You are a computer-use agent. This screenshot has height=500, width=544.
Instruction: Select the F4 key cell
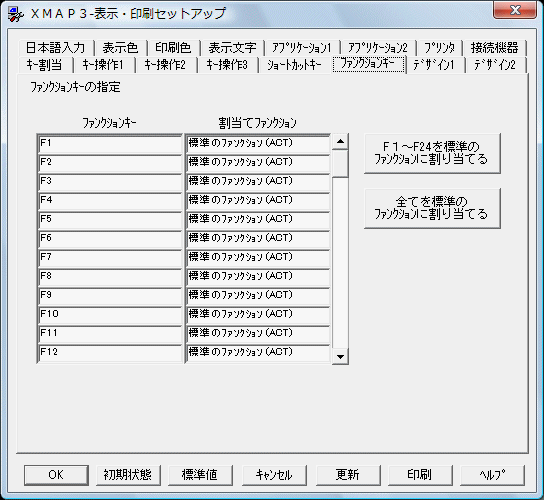[110, 201]
